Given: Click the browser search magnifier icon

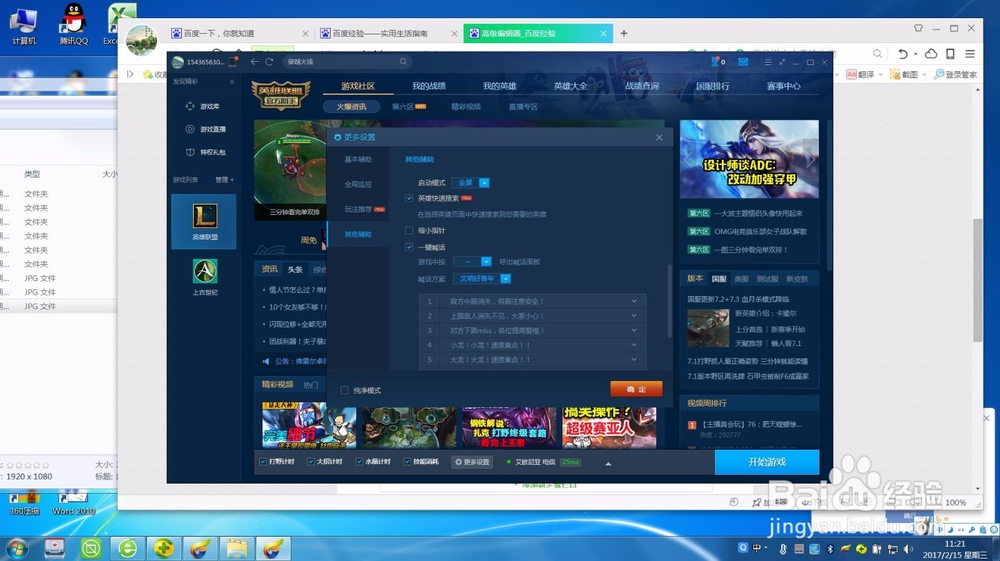Looking at the screenshot, I should click(878, 54).
